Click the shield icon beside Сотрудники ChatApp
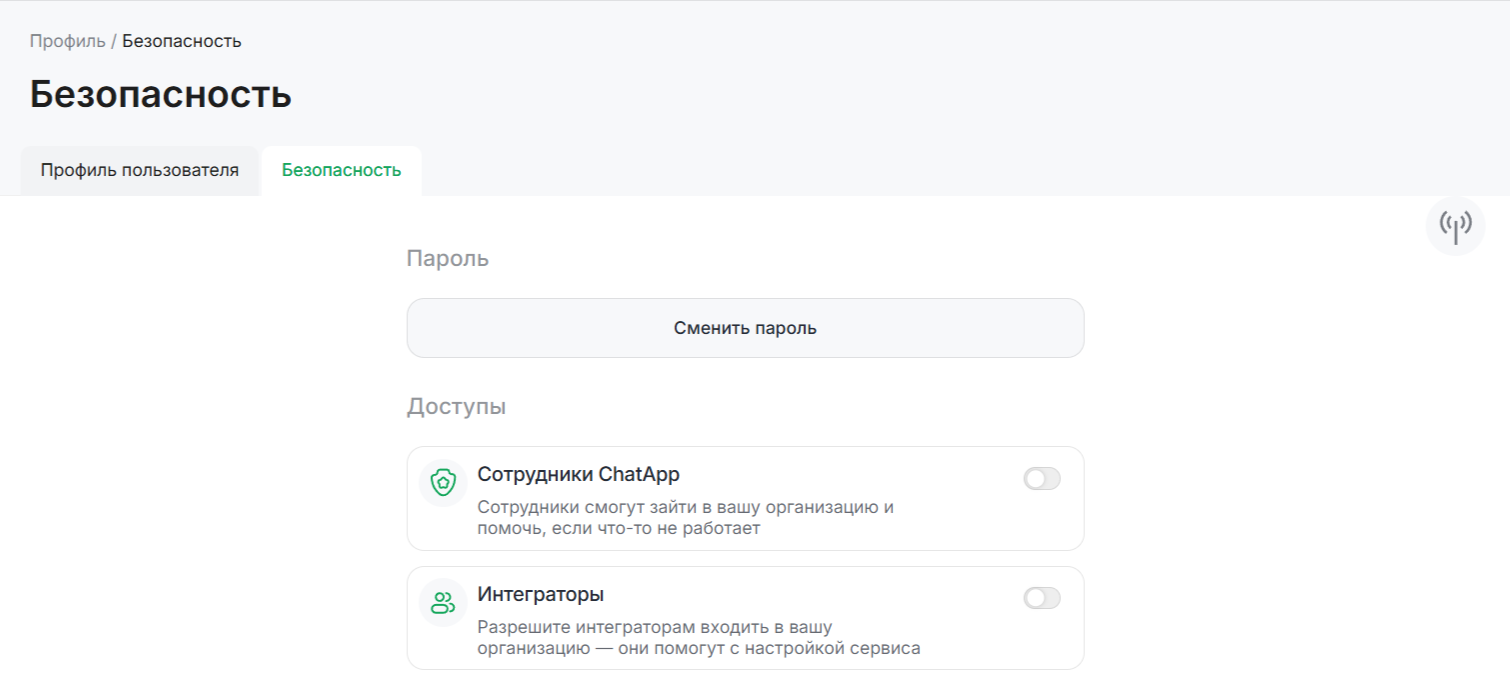 coord(443,483)
